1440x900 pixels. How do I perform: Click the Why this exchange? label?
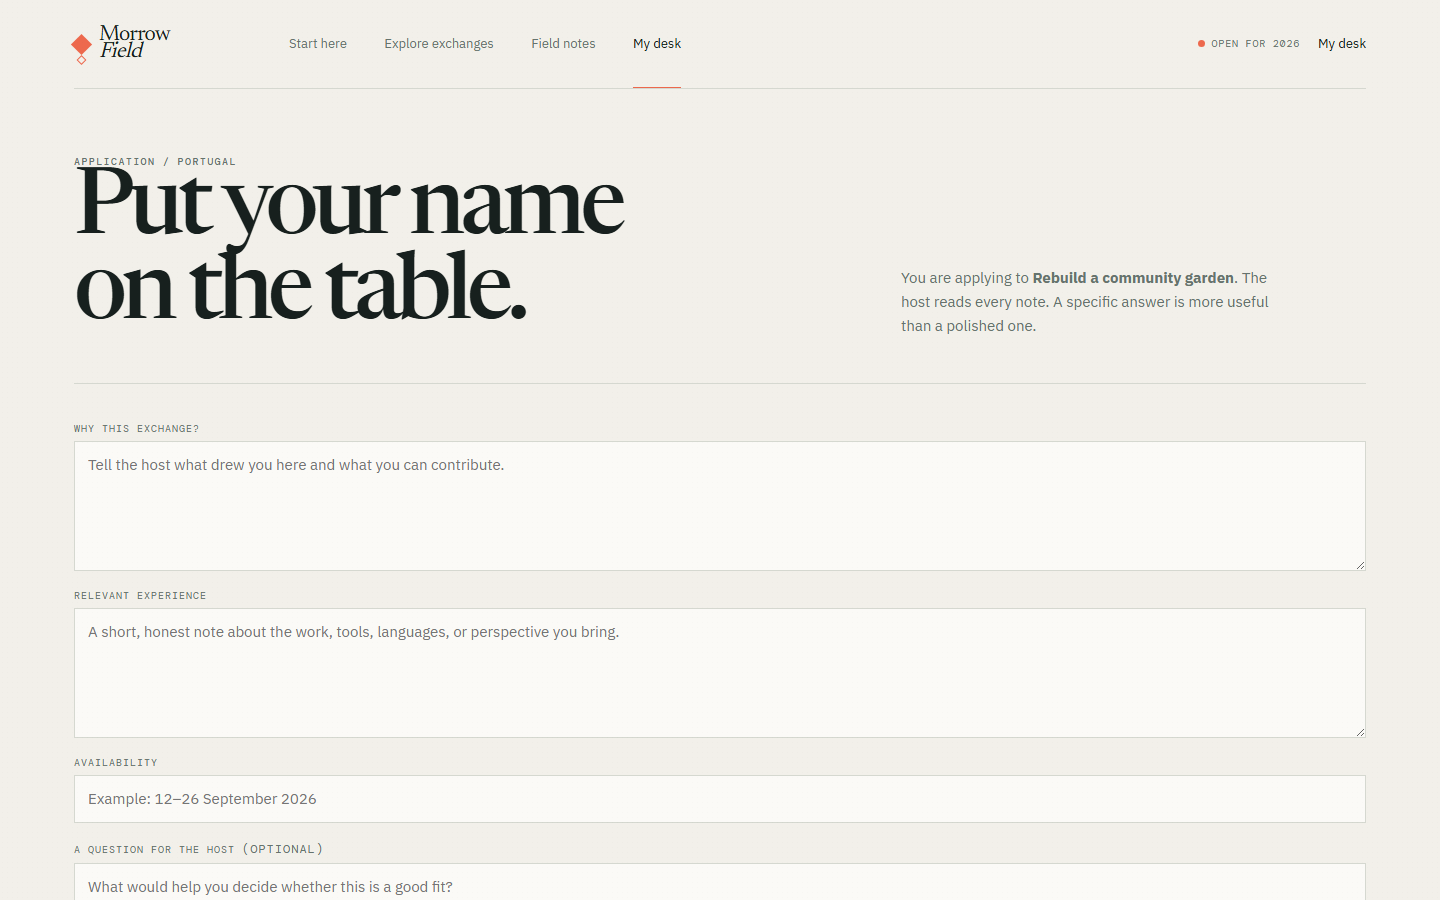click(x=136, y=429)
